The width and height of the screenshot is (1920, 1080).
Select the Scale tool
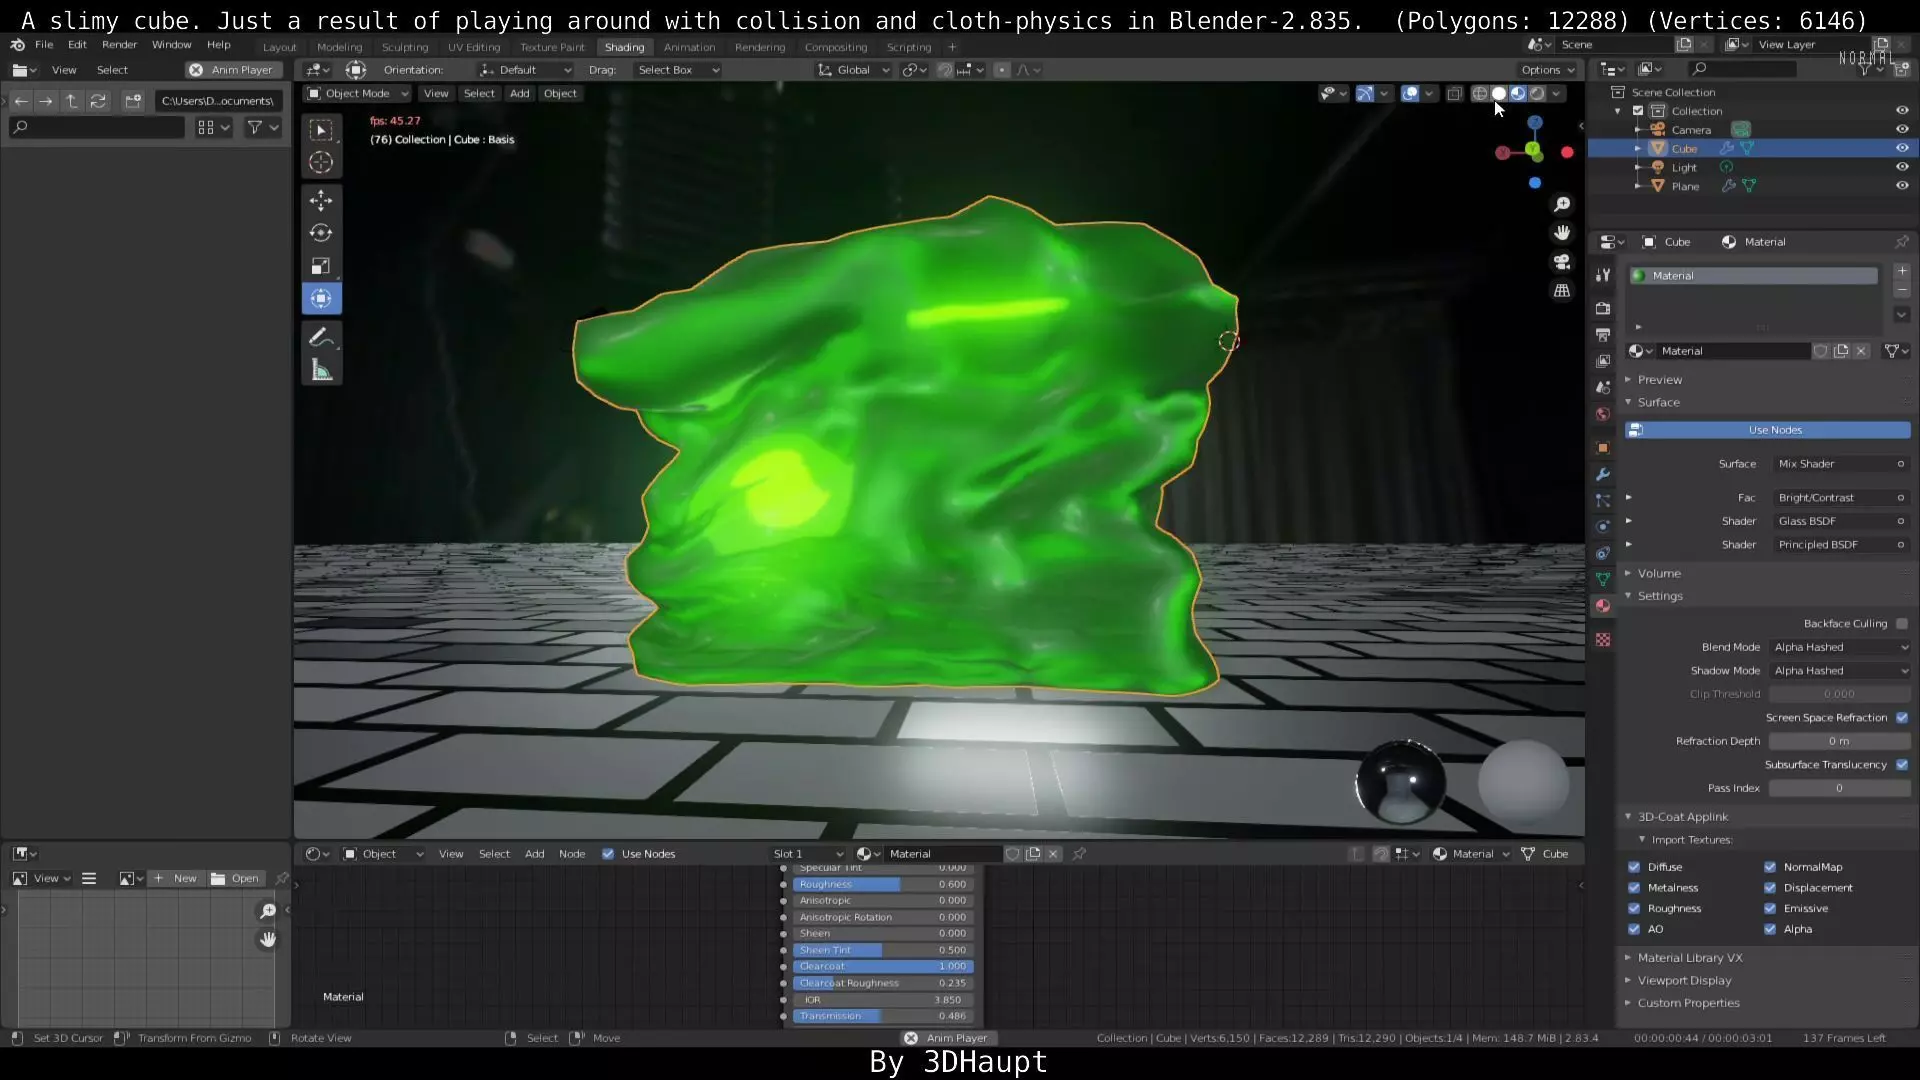321,266
